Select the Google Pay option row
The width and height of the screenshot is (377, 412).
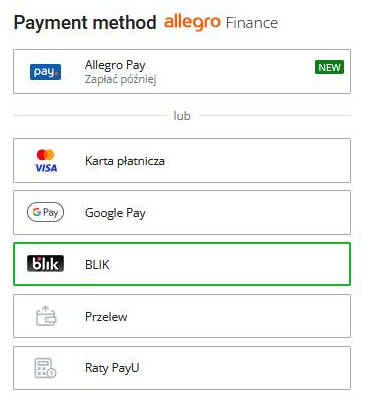pyautogui.click(x=182, y=212)
